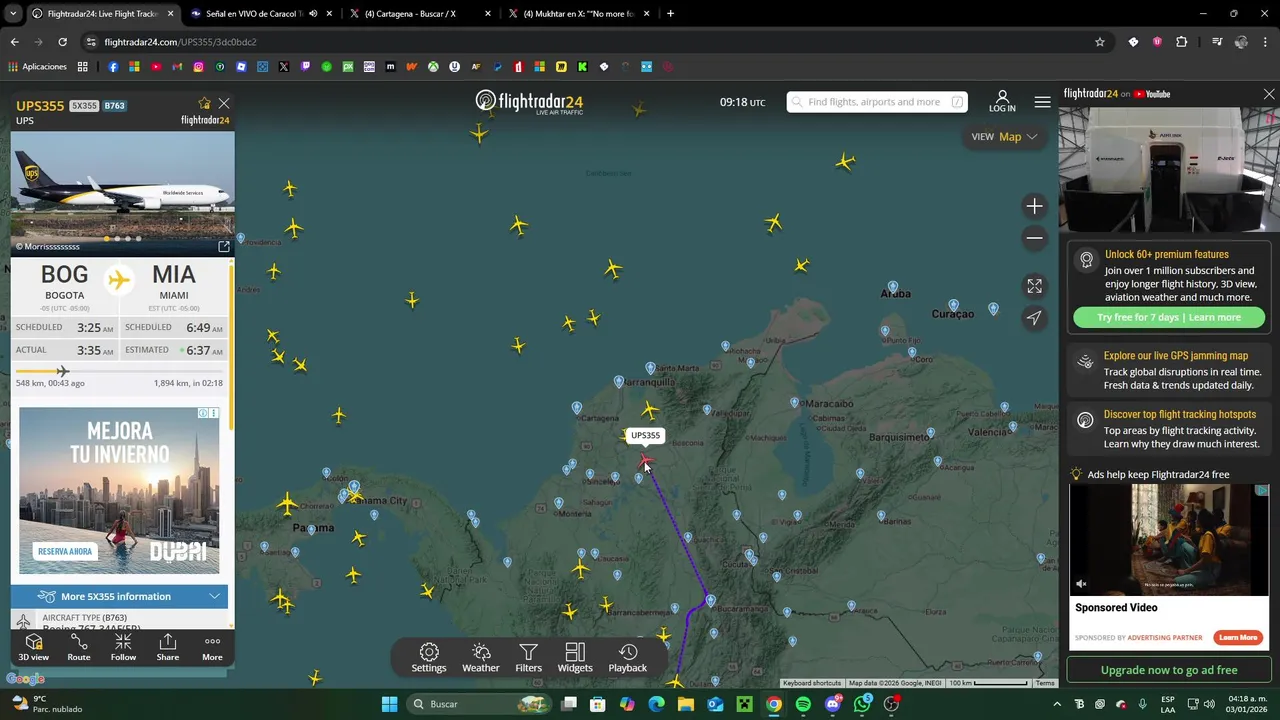This screenshot has height=720, width=1280.
Task: Zoom in on the map
Action: 1034,206
